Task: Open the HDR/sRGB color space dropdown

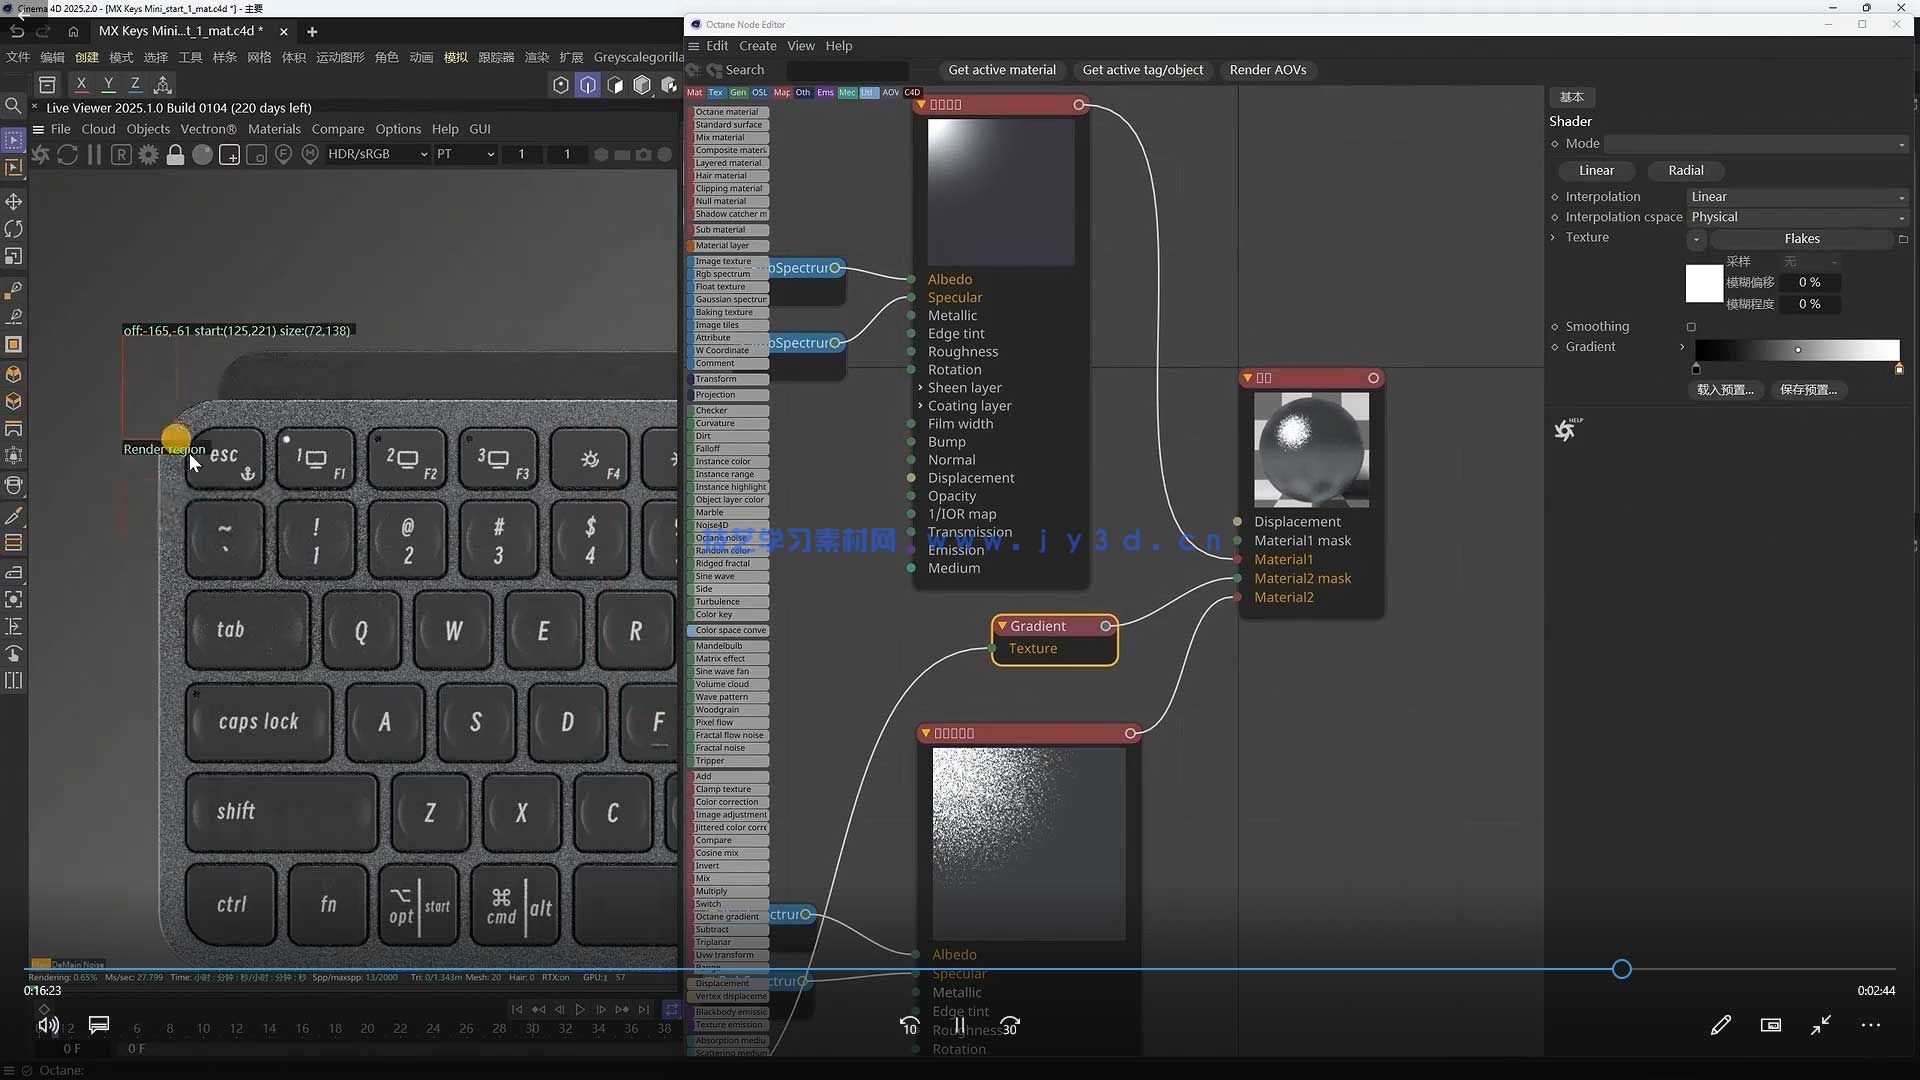Action: 377,154
